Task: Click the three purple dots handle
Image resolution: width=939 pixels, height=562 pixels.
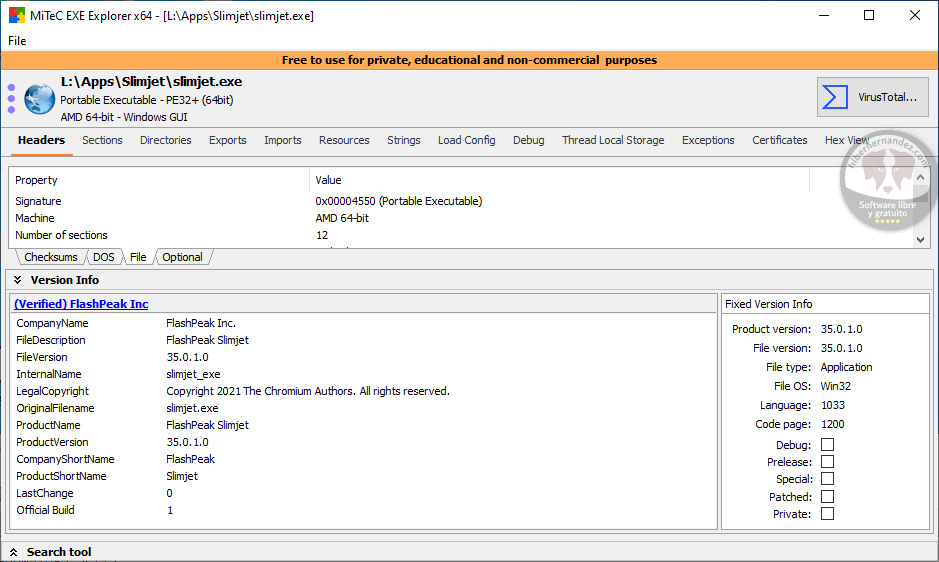Action: pos(11,99)
